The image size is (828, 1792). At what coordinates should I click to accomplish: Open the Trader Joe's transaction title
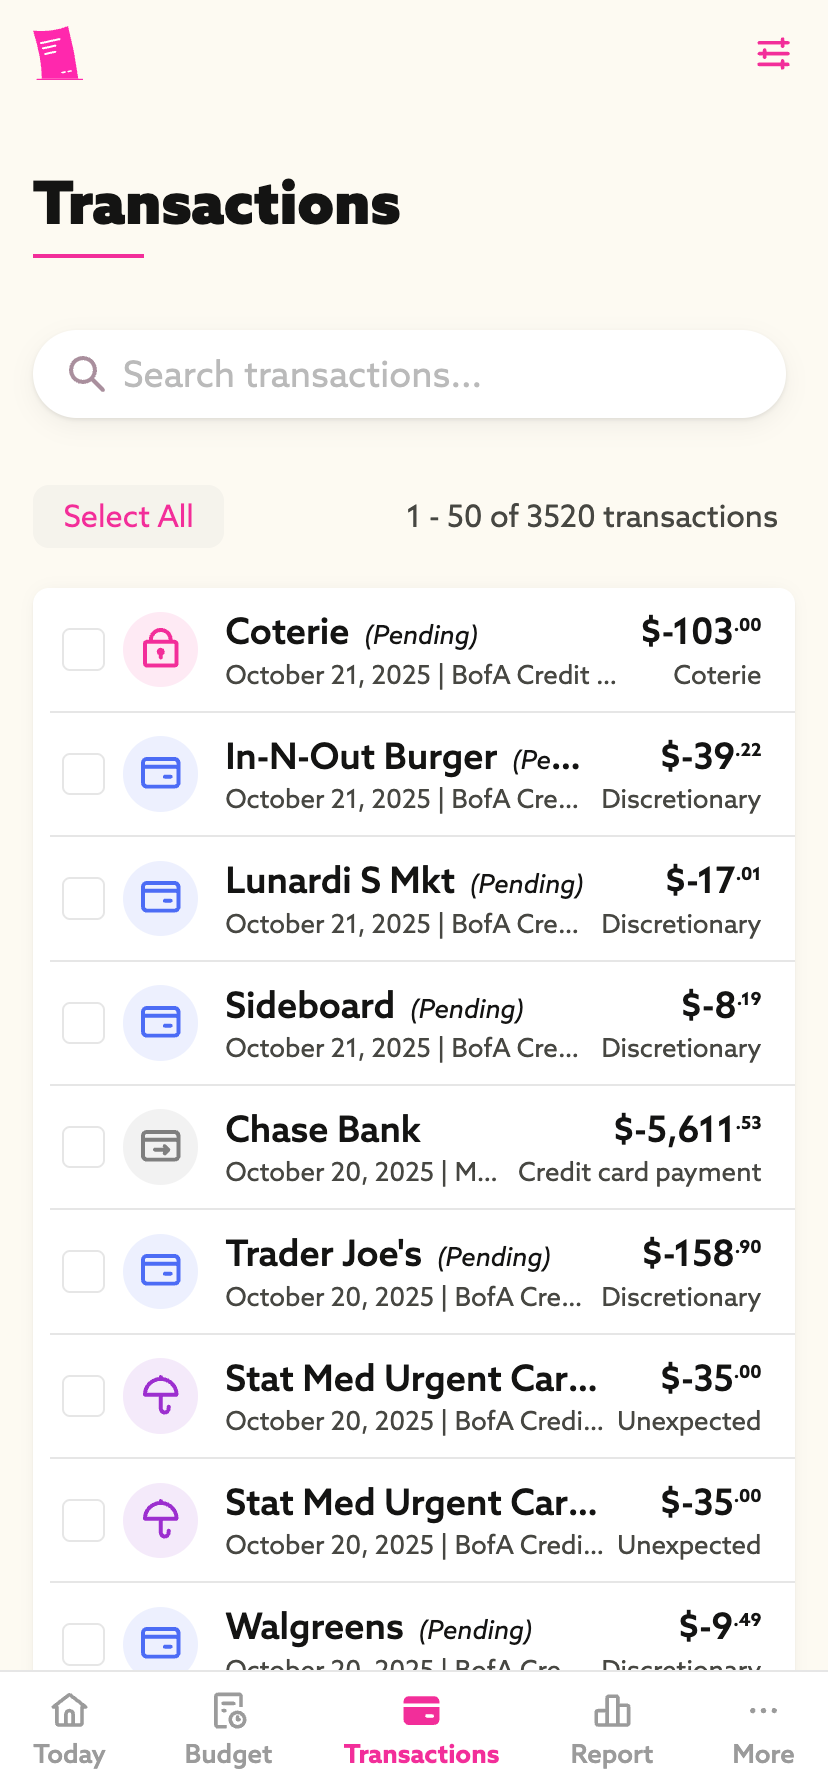click(x=324, y=1253)
